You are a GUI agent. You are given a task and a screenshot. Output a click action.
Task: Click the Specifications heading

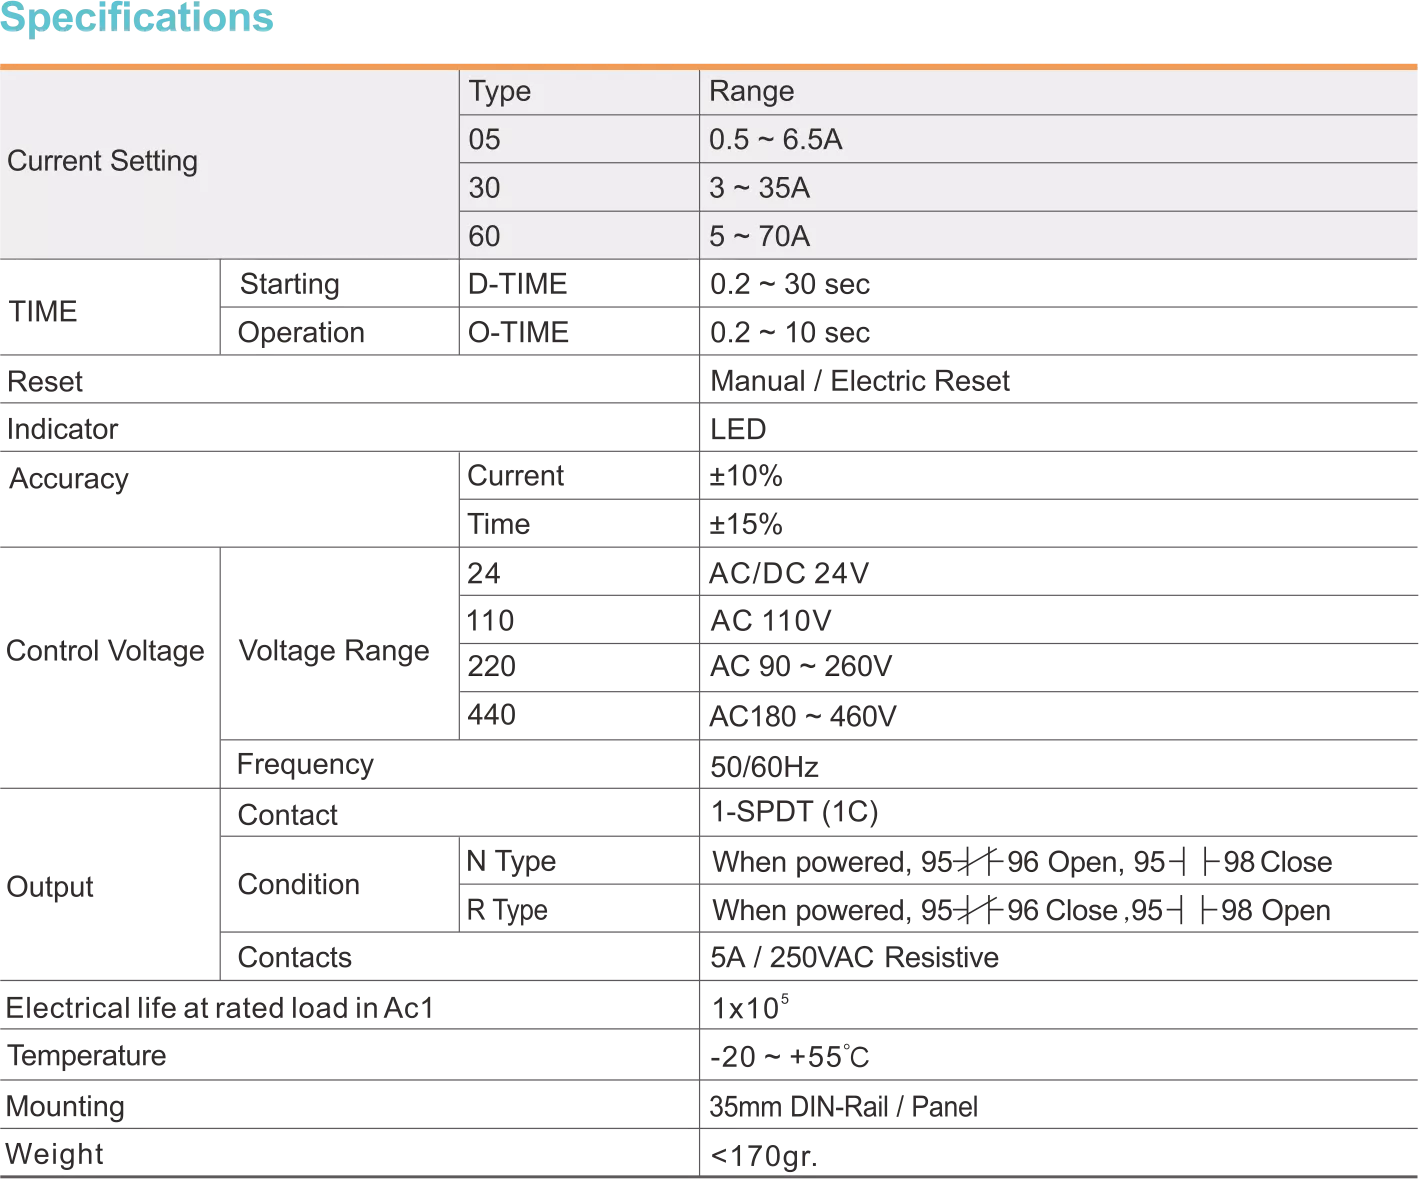(138, 18)
